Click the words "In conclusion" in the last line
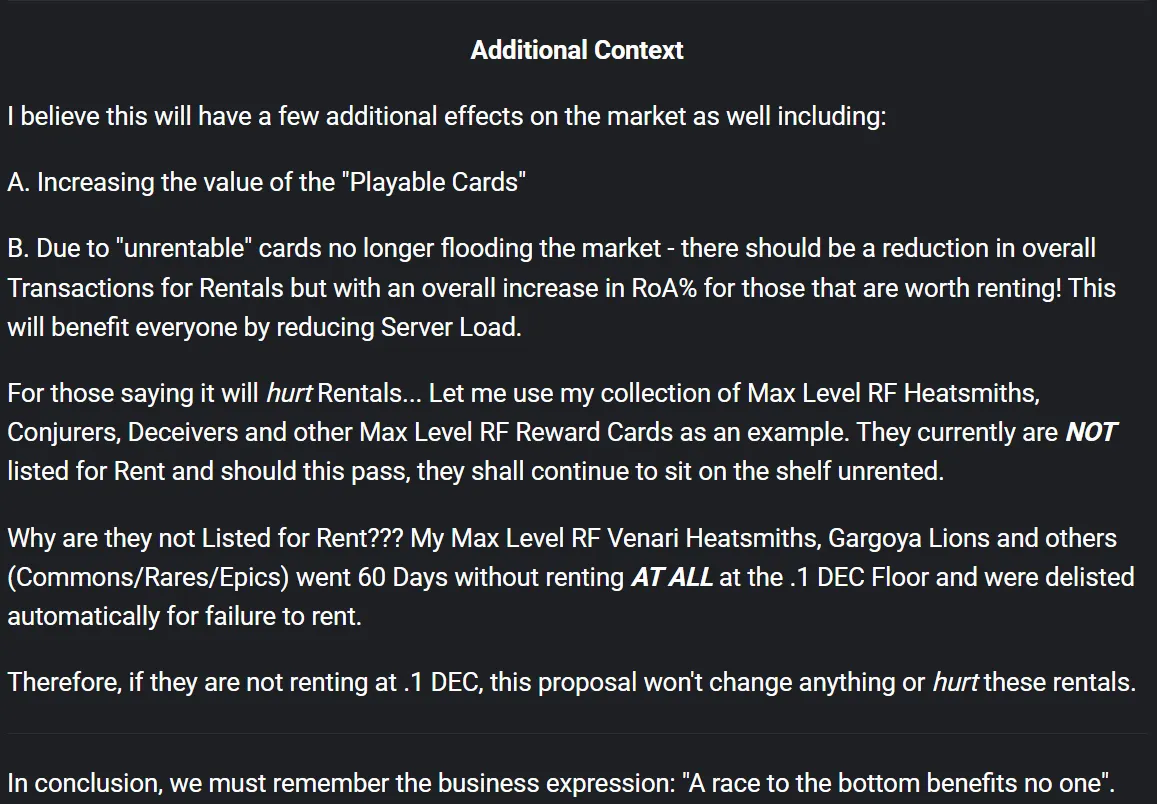This screenshot has width=1157, height=804. point(84,783)
